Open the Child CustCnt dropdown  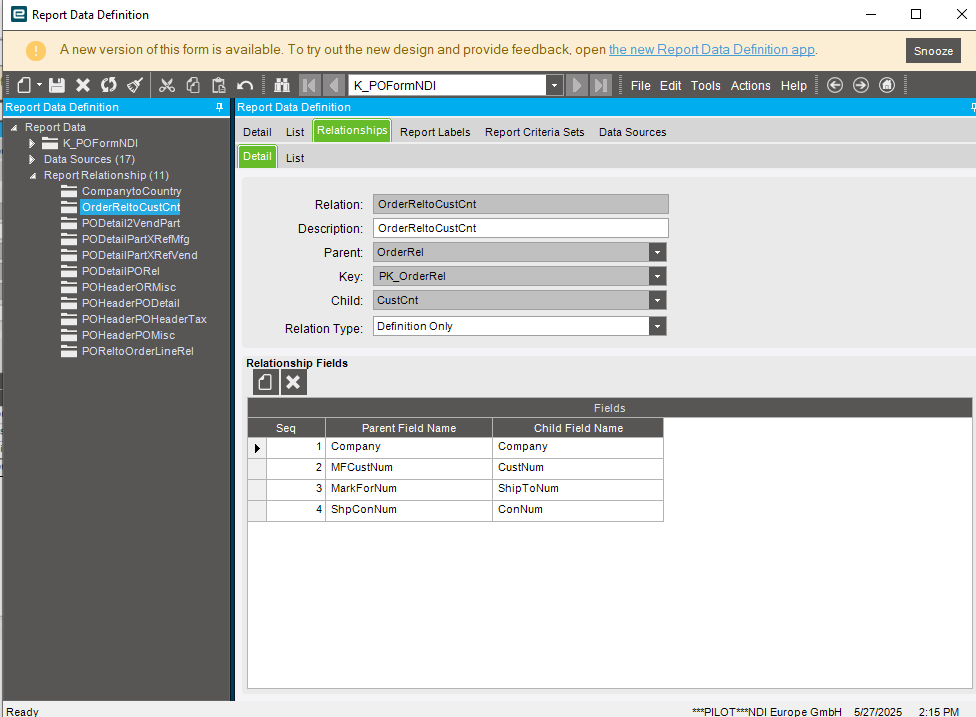657,300
